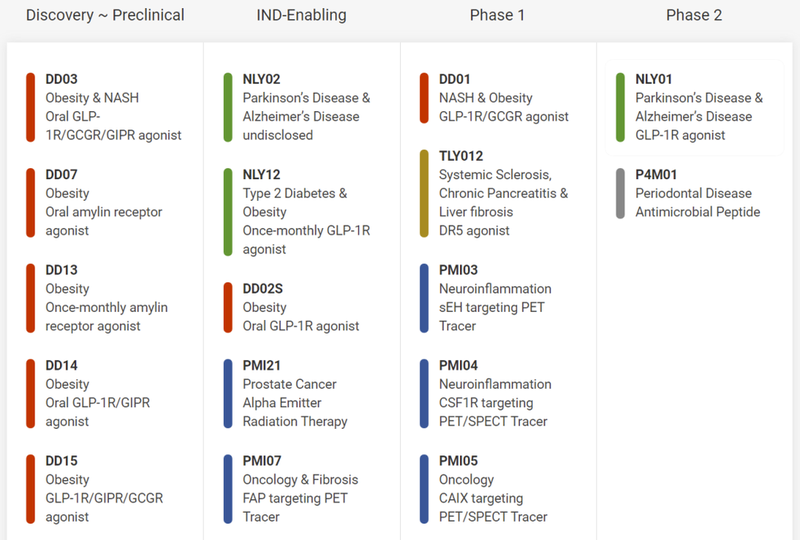Select the IND-Enabling column header

click(301, 15)
